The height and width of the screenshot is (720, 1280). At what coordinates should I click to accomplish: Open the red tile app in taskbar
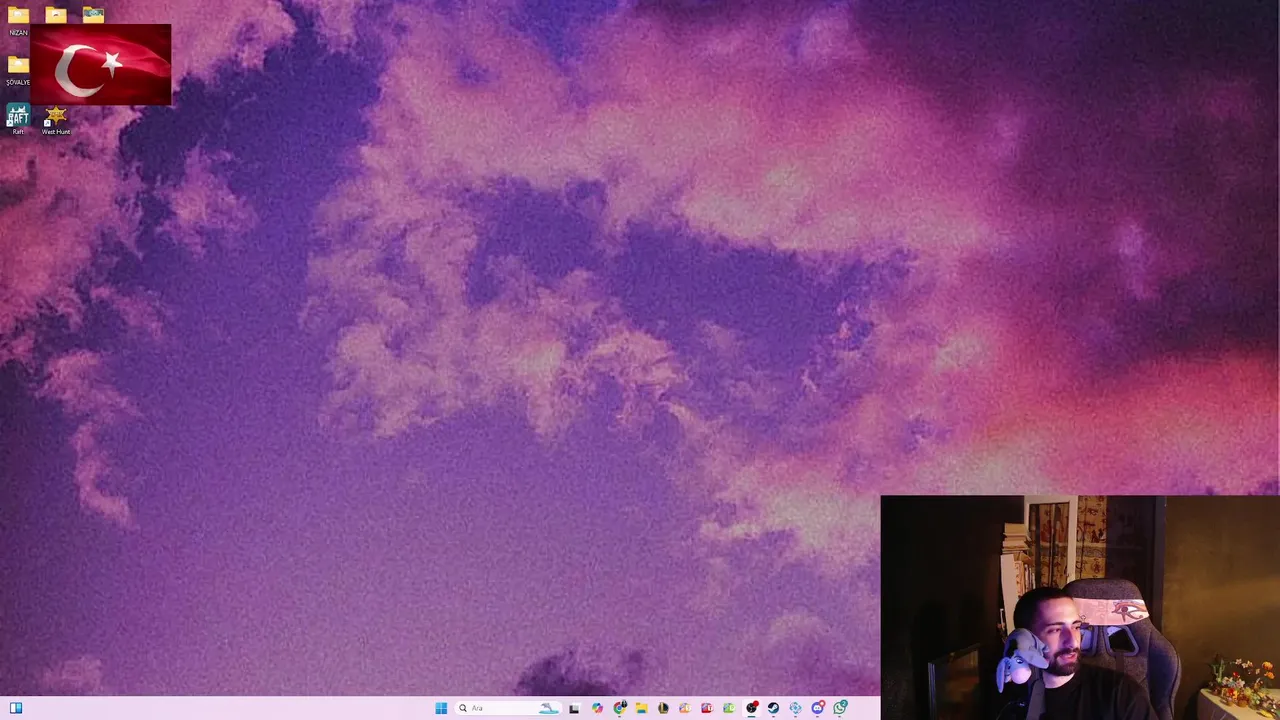point(706,708)
